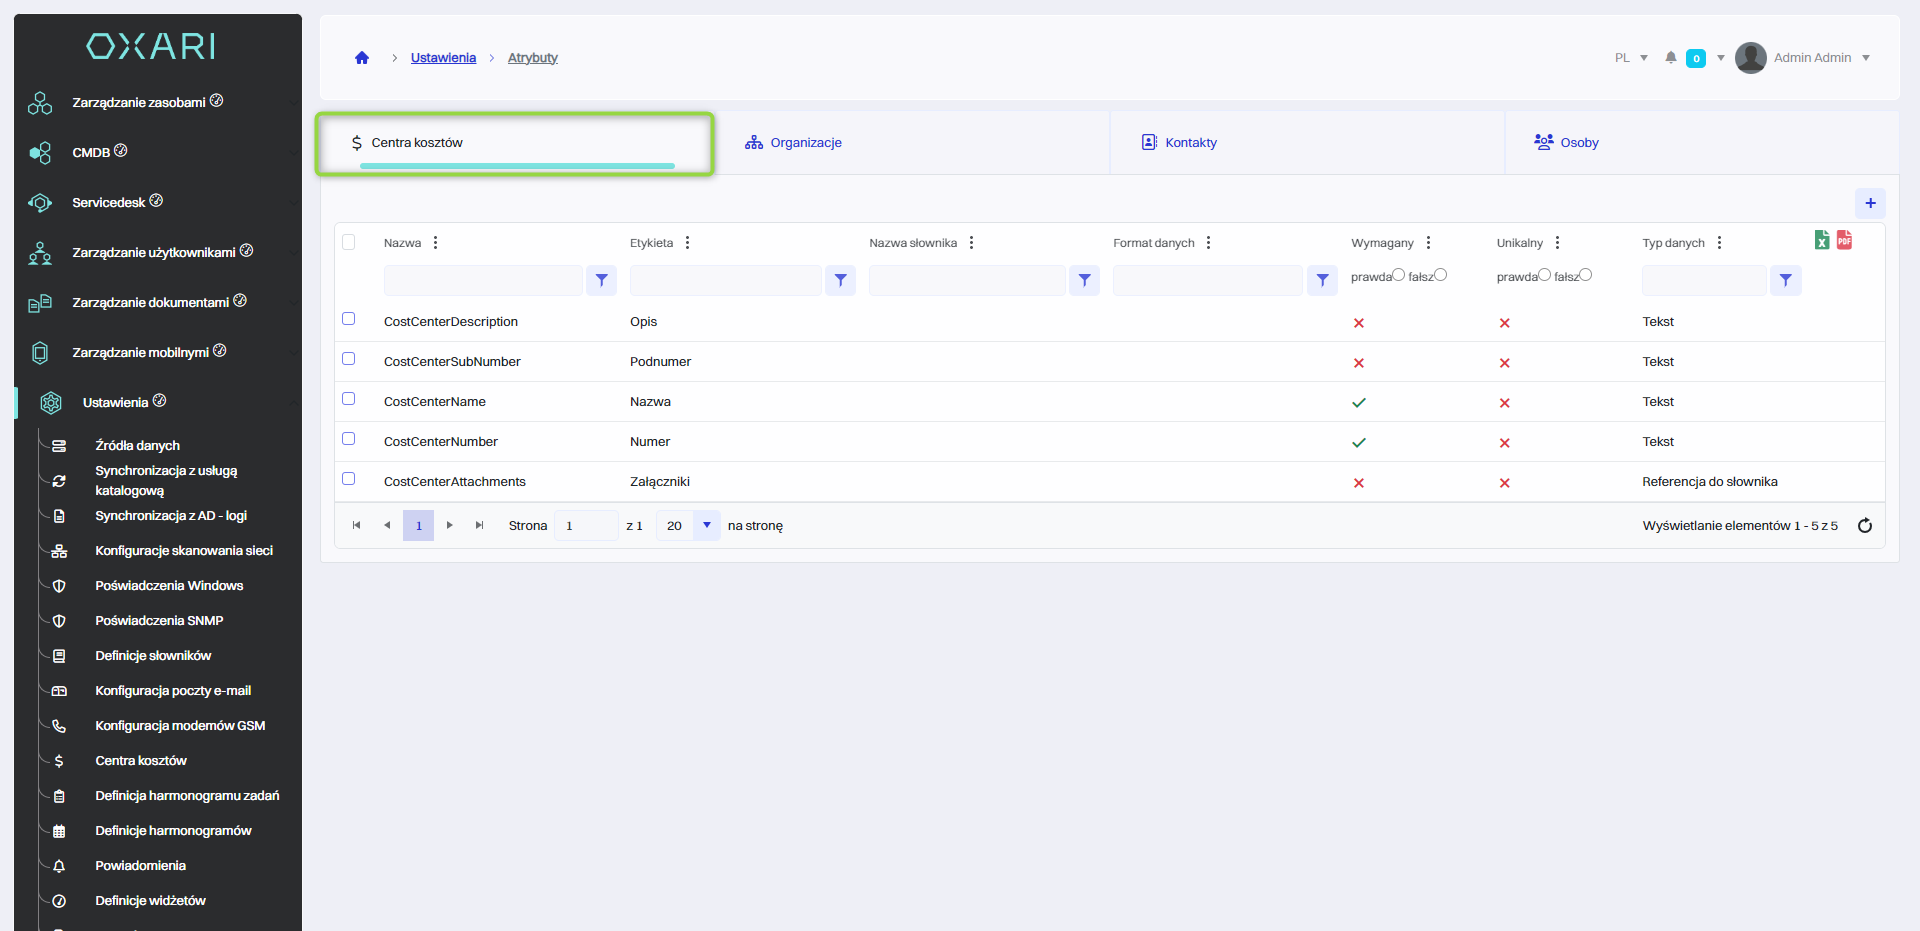
Task: Add new attribute with plus button
Action: point(1870,203)
